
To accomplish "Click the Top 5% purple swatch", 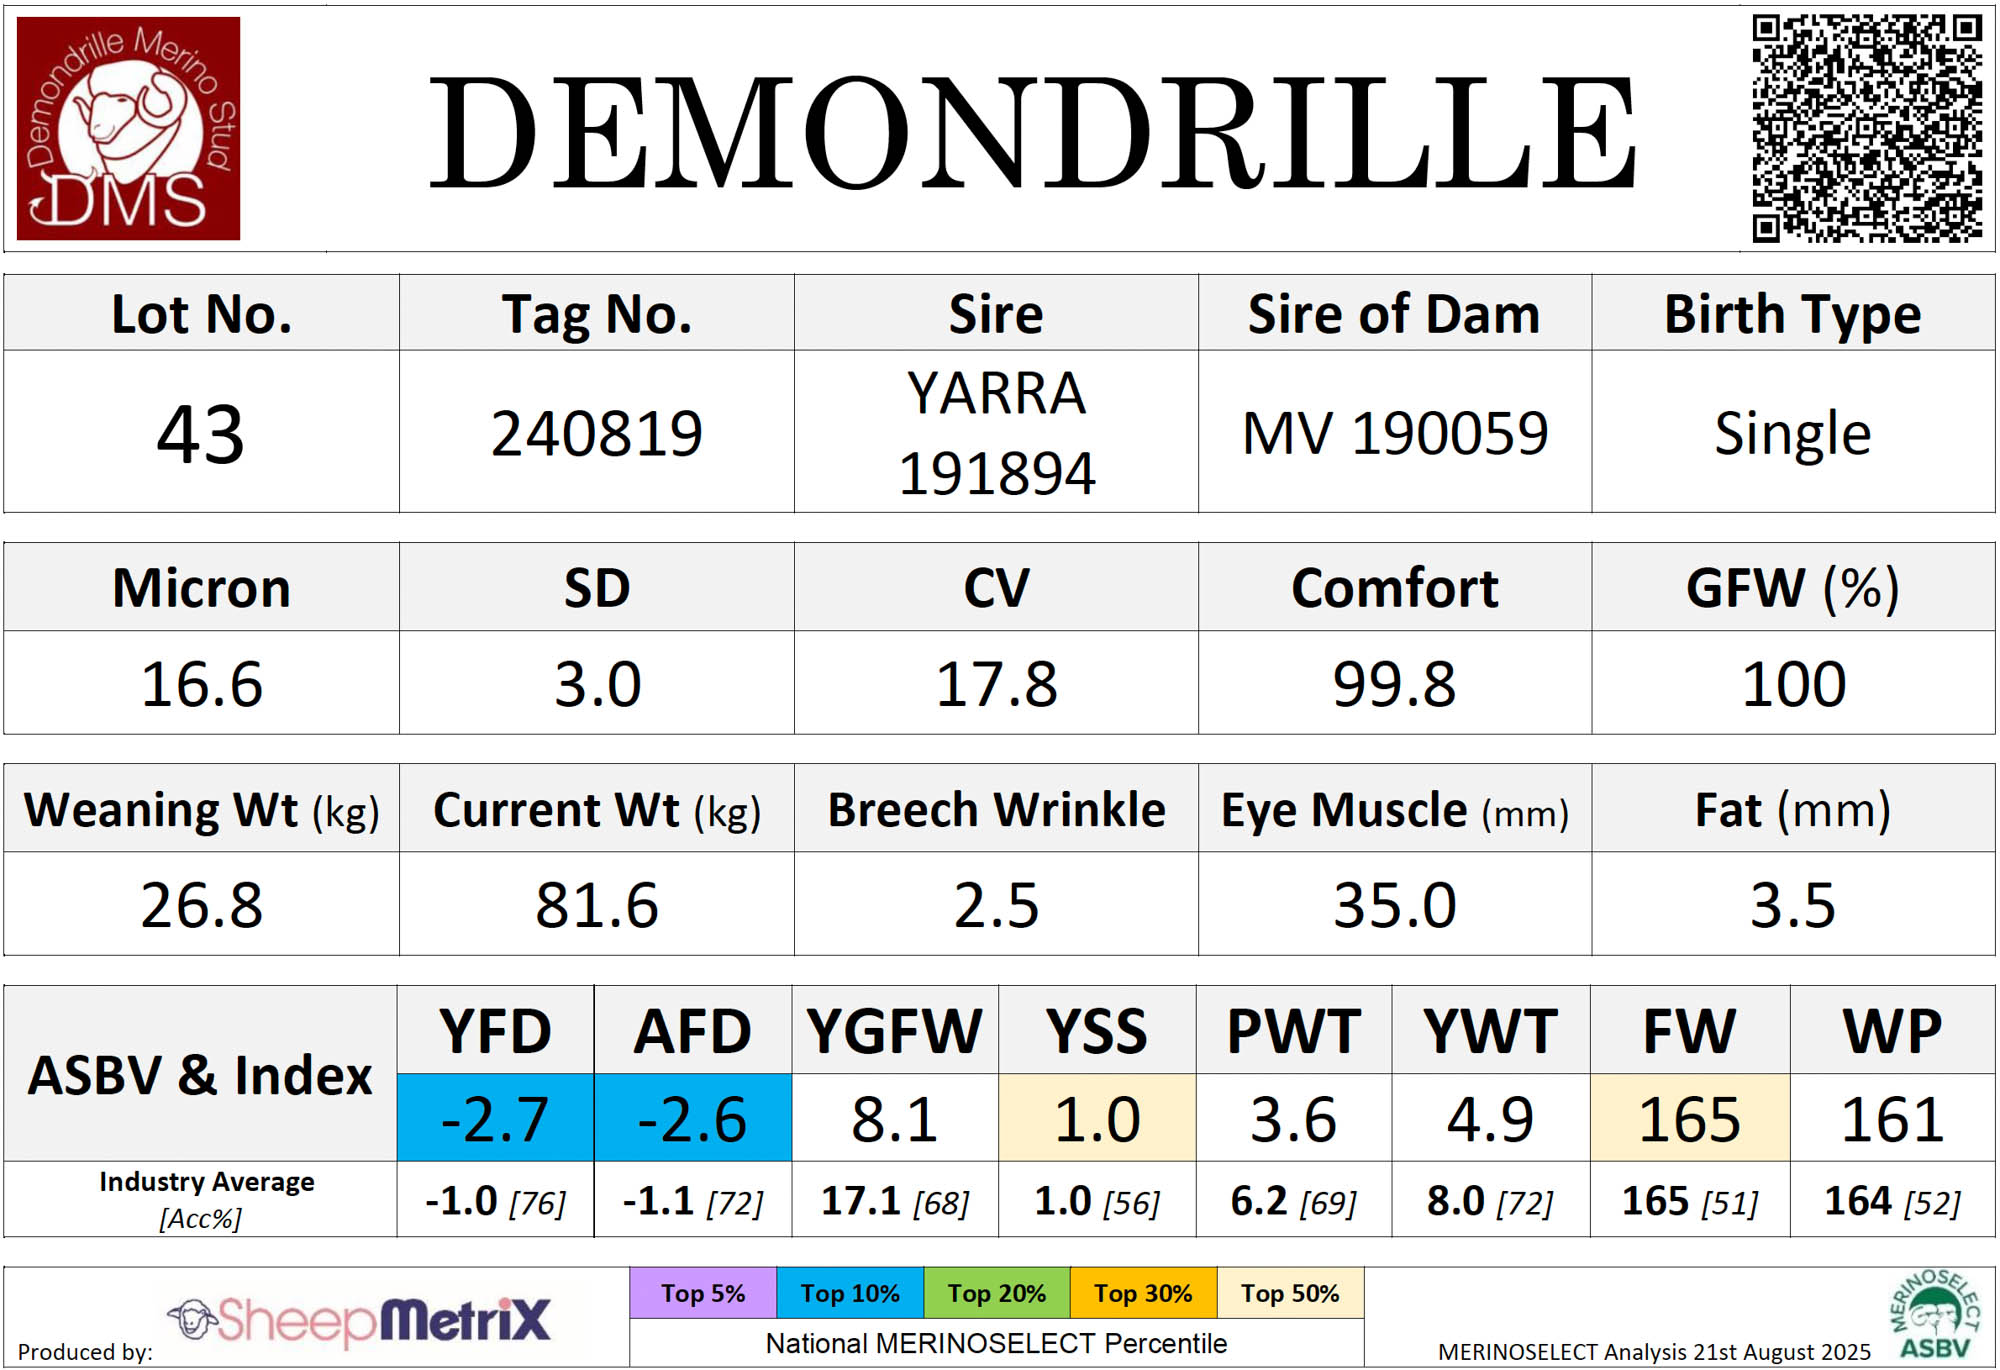I will coord(703,1293).
